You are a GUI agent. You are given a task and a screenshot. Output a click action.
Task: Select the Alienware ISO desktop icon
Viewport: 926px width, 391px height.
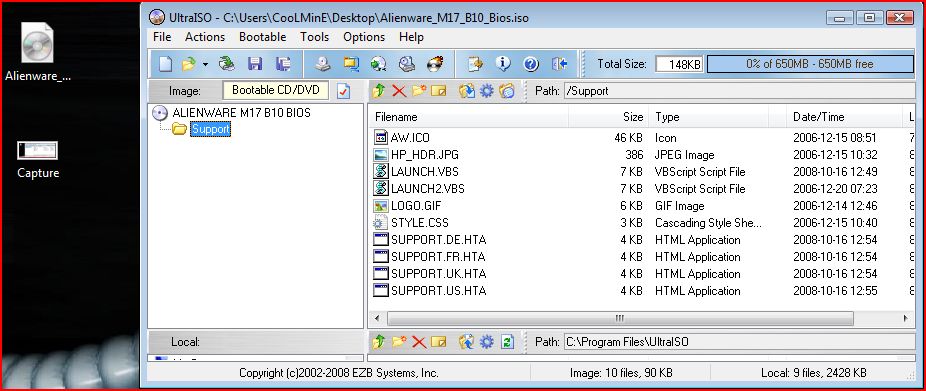(37, 53)
